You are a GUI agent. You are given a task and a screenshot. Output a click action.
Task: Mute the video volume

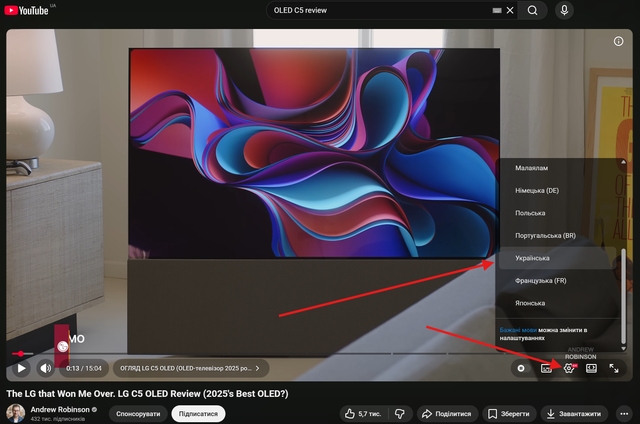(x=45, y=369)
